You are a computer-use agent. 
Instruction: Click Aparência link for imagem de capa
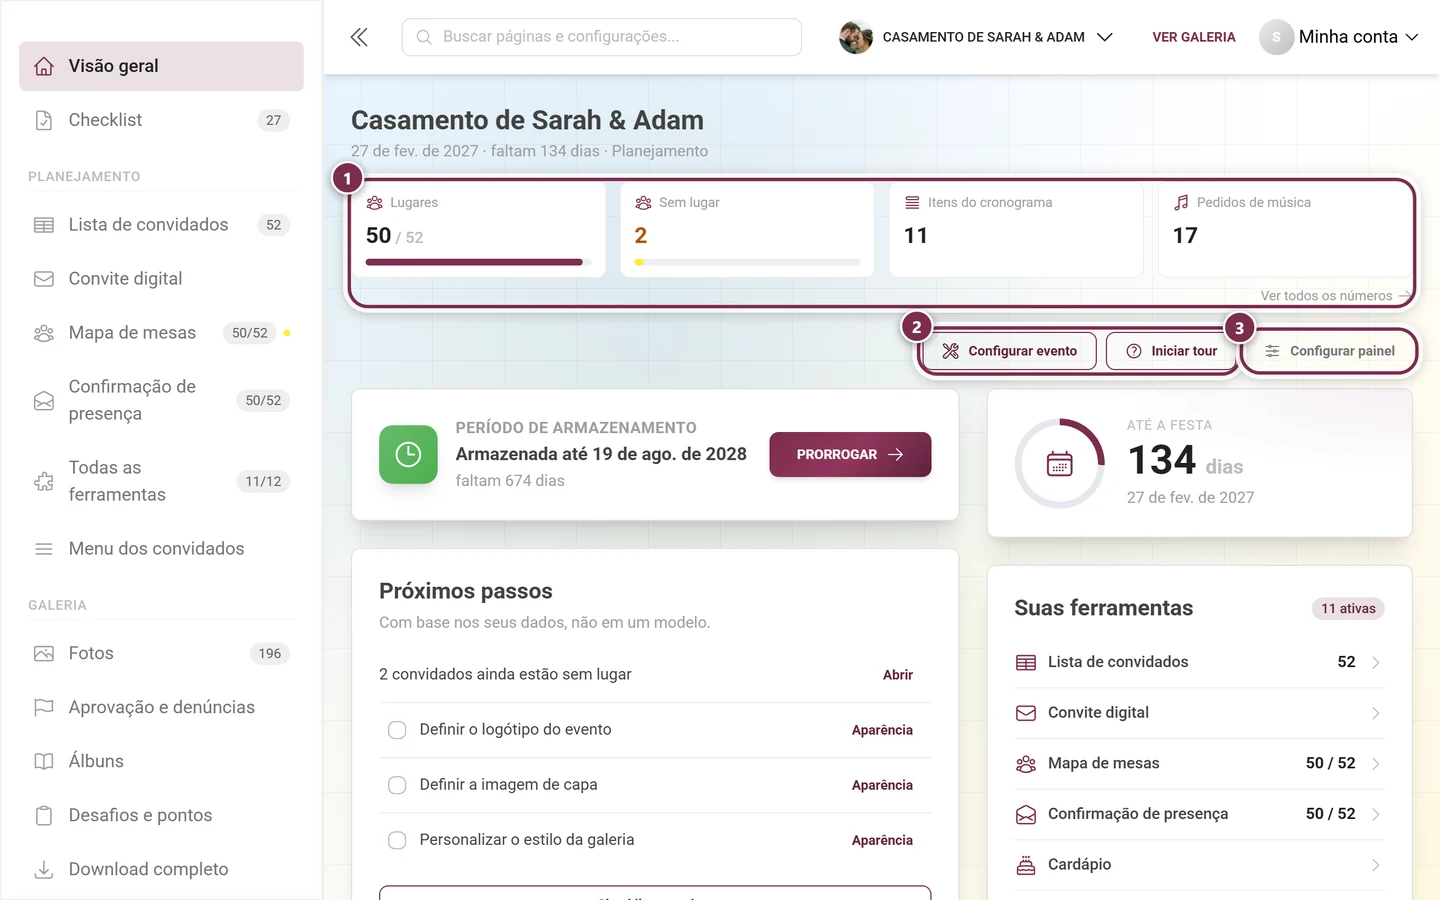(x=882, y=785)
